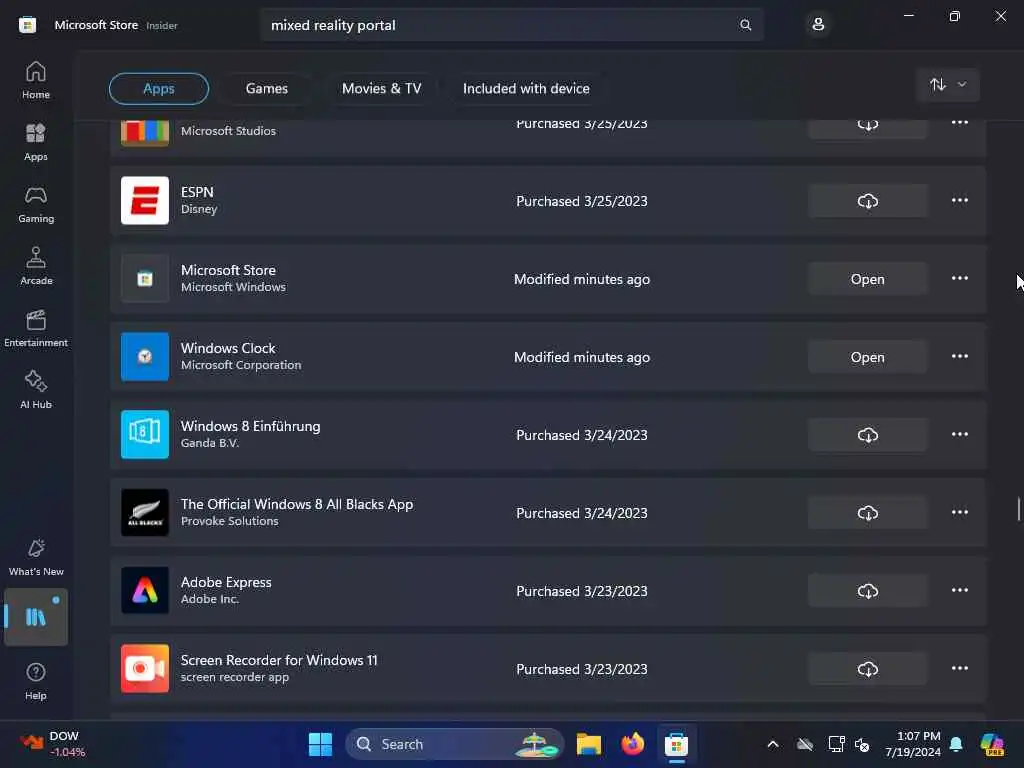Open the Arcade section
The width and height of the screenshot is (1024, 768).
point(36,266)
